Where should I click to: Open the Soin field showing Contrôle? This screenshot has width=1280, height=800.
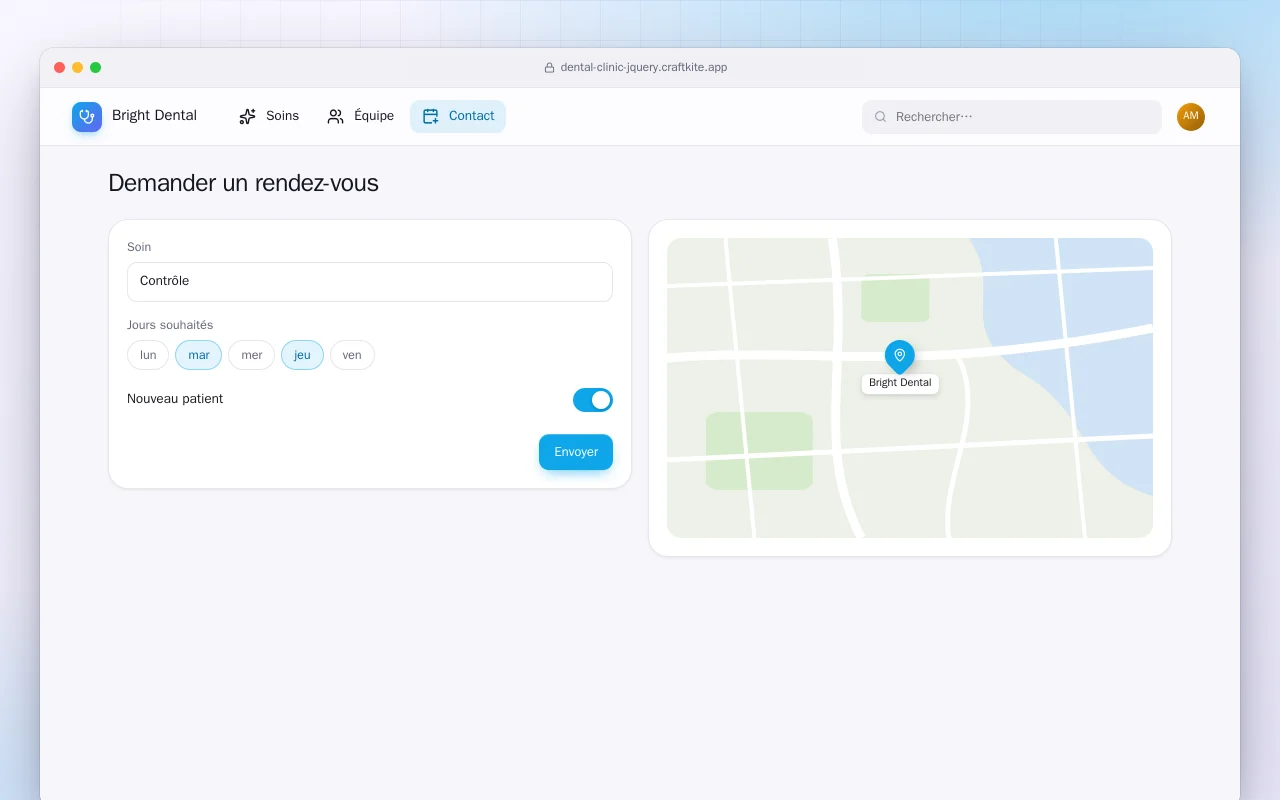(370, 282)
